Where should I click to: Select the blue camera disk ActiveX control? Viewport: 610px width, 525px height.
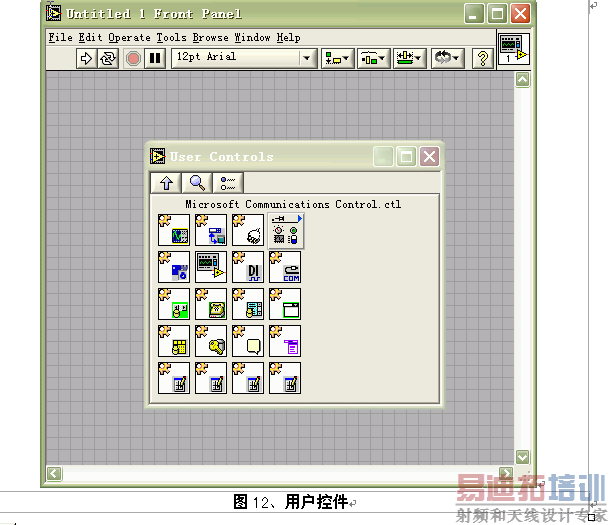[174, 267]
